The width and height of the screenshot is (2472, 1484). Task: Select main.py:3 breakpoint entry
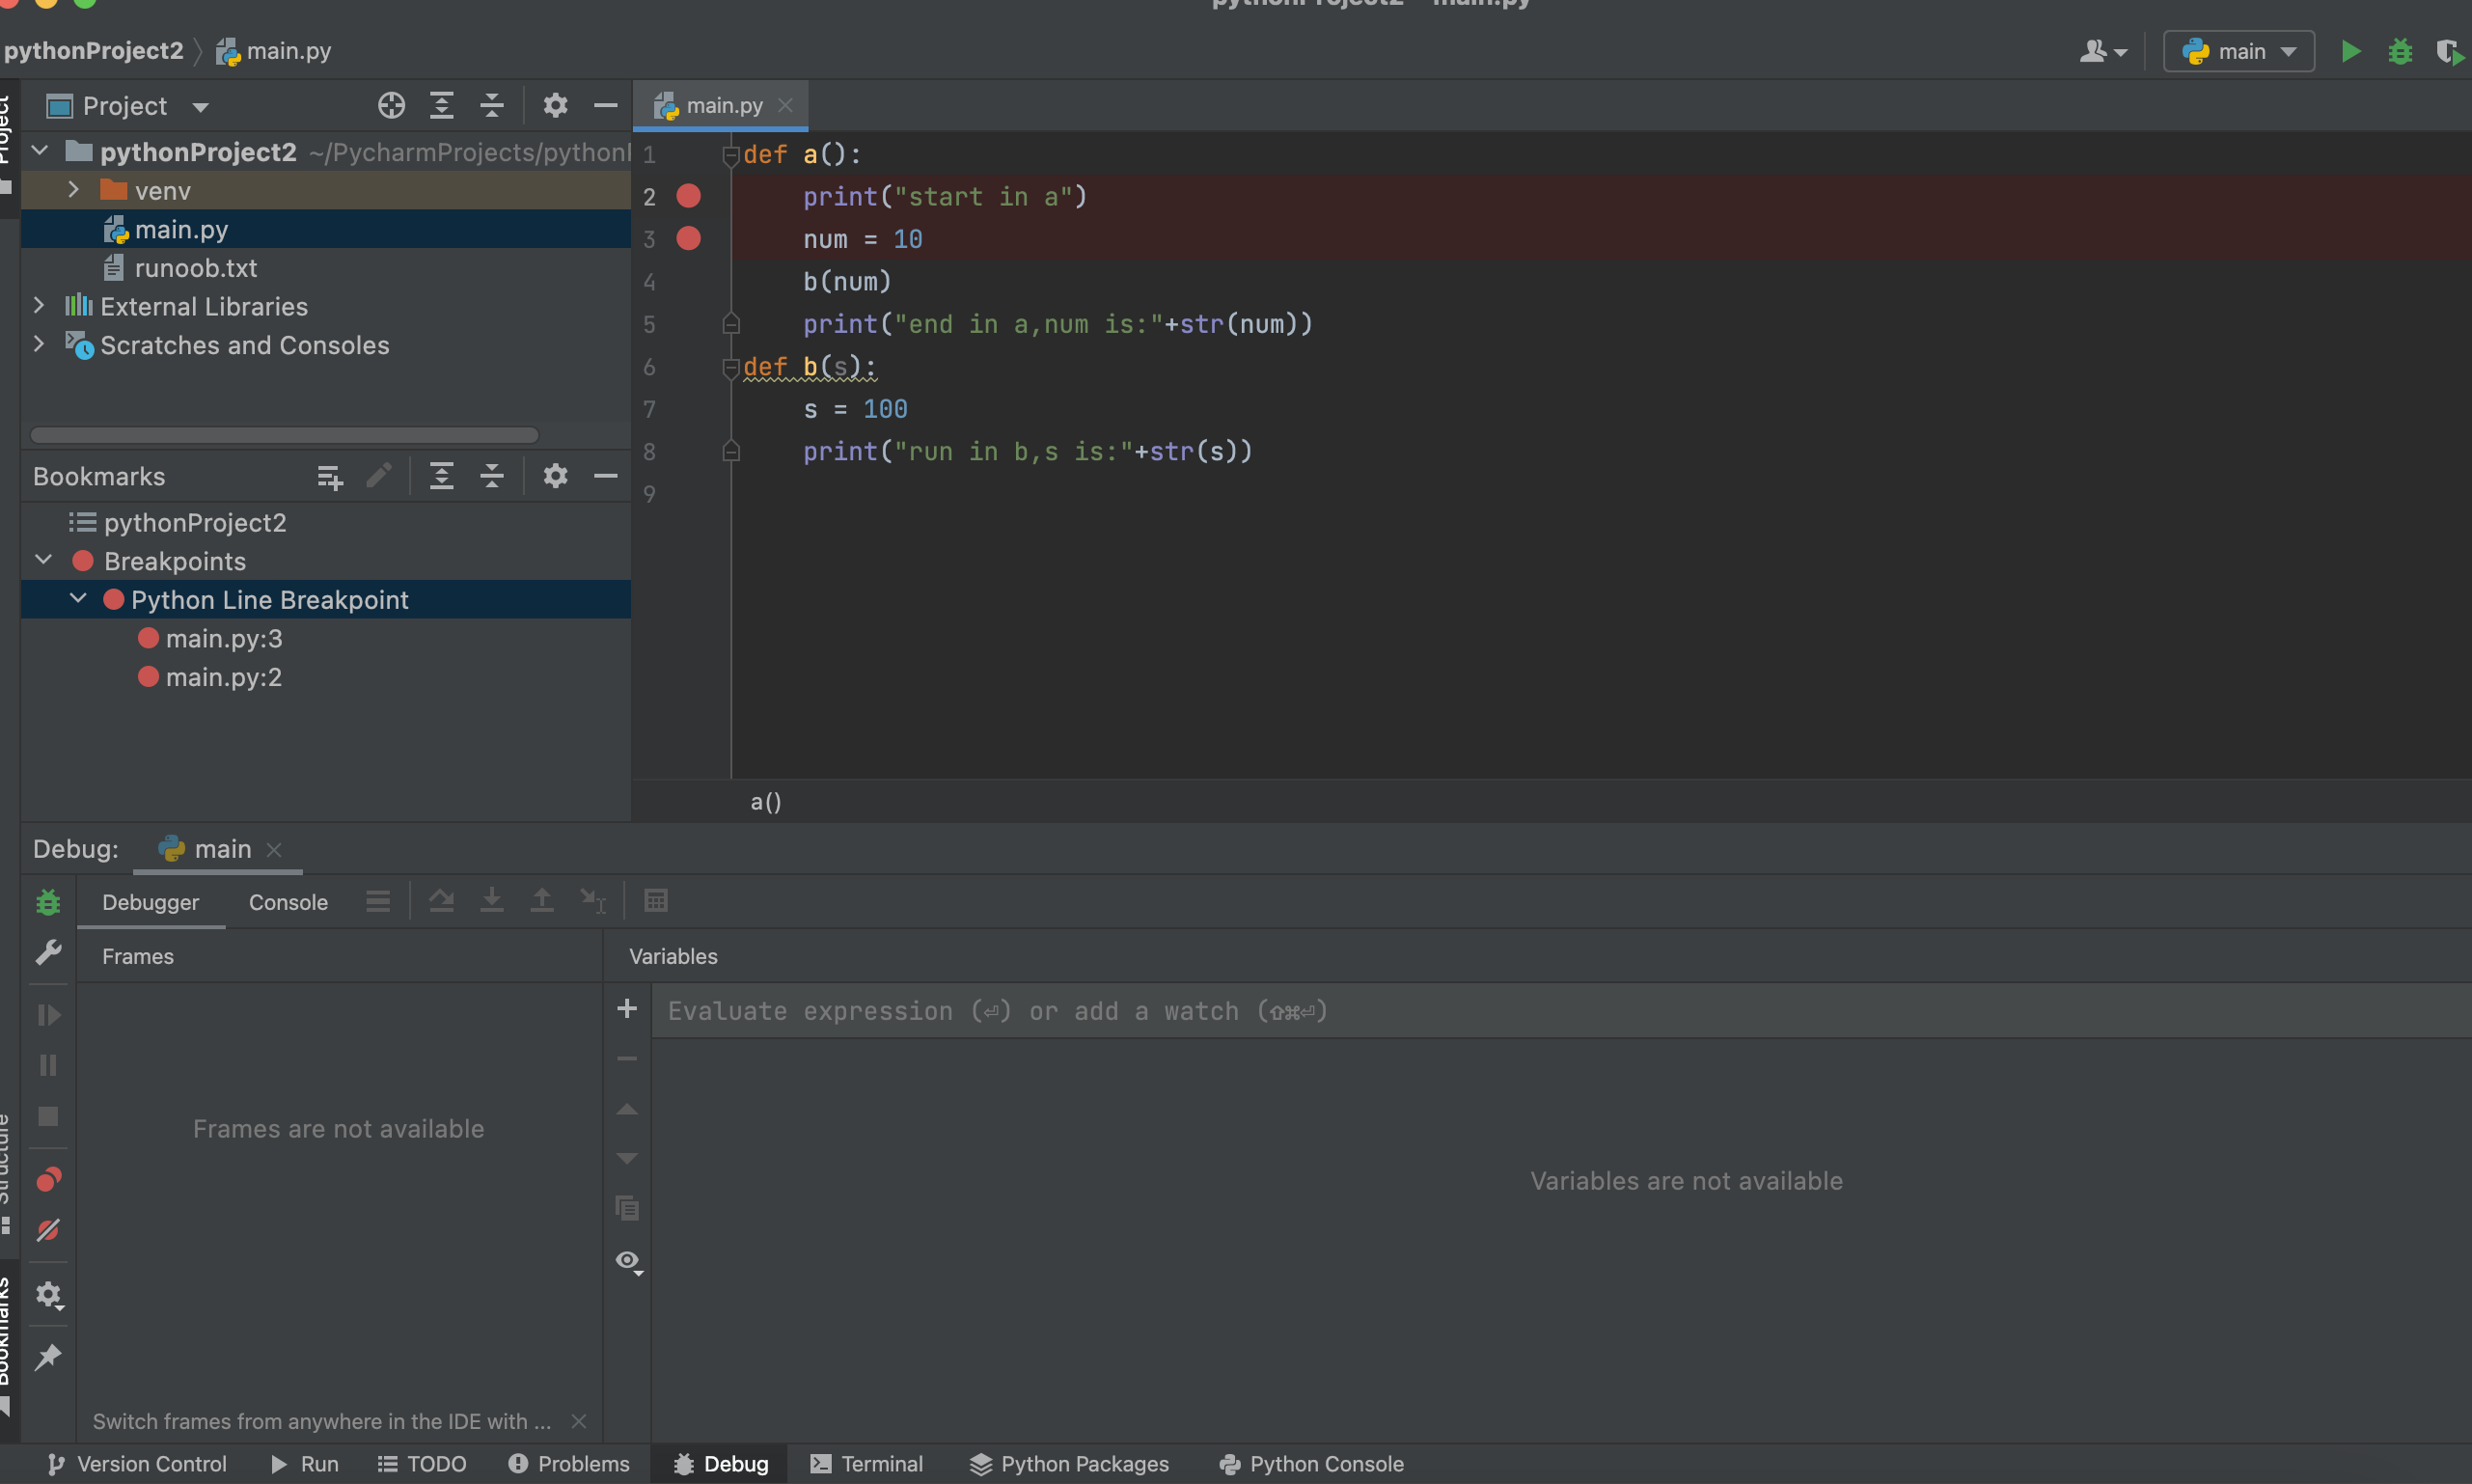224,638
